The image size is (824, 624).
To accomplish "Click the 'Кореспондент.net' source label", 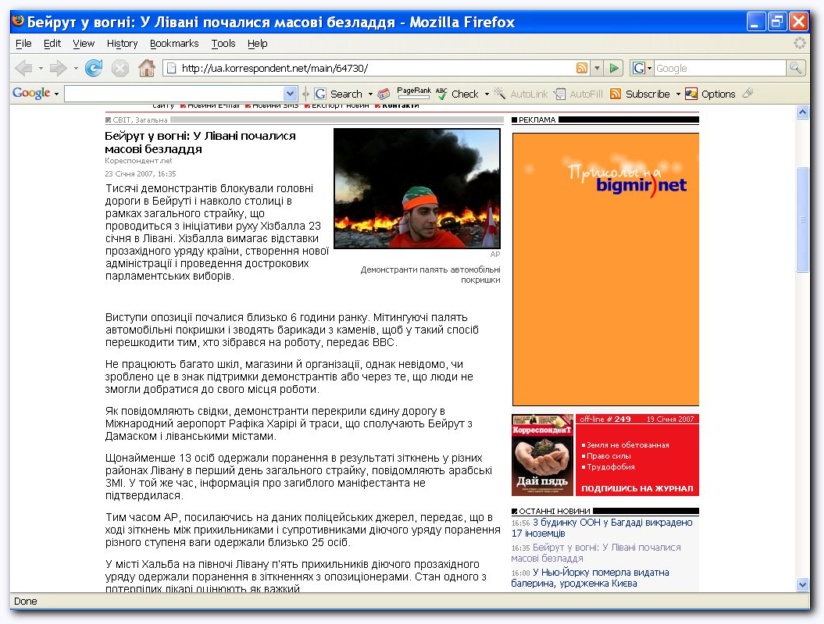I will click(138, 161).
